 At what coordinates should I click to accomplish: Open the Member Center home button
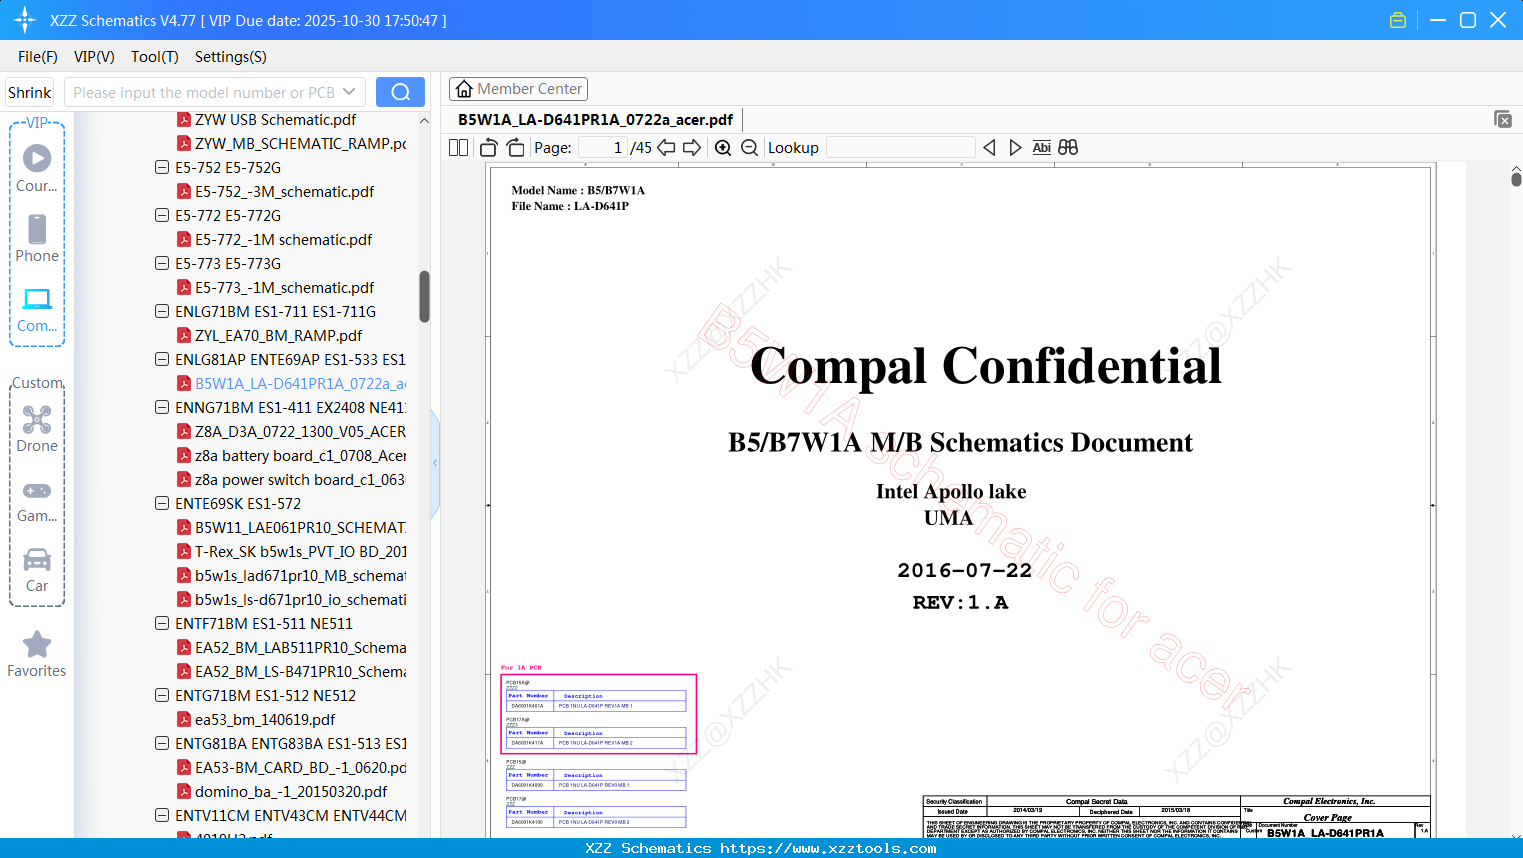point(518,89)
